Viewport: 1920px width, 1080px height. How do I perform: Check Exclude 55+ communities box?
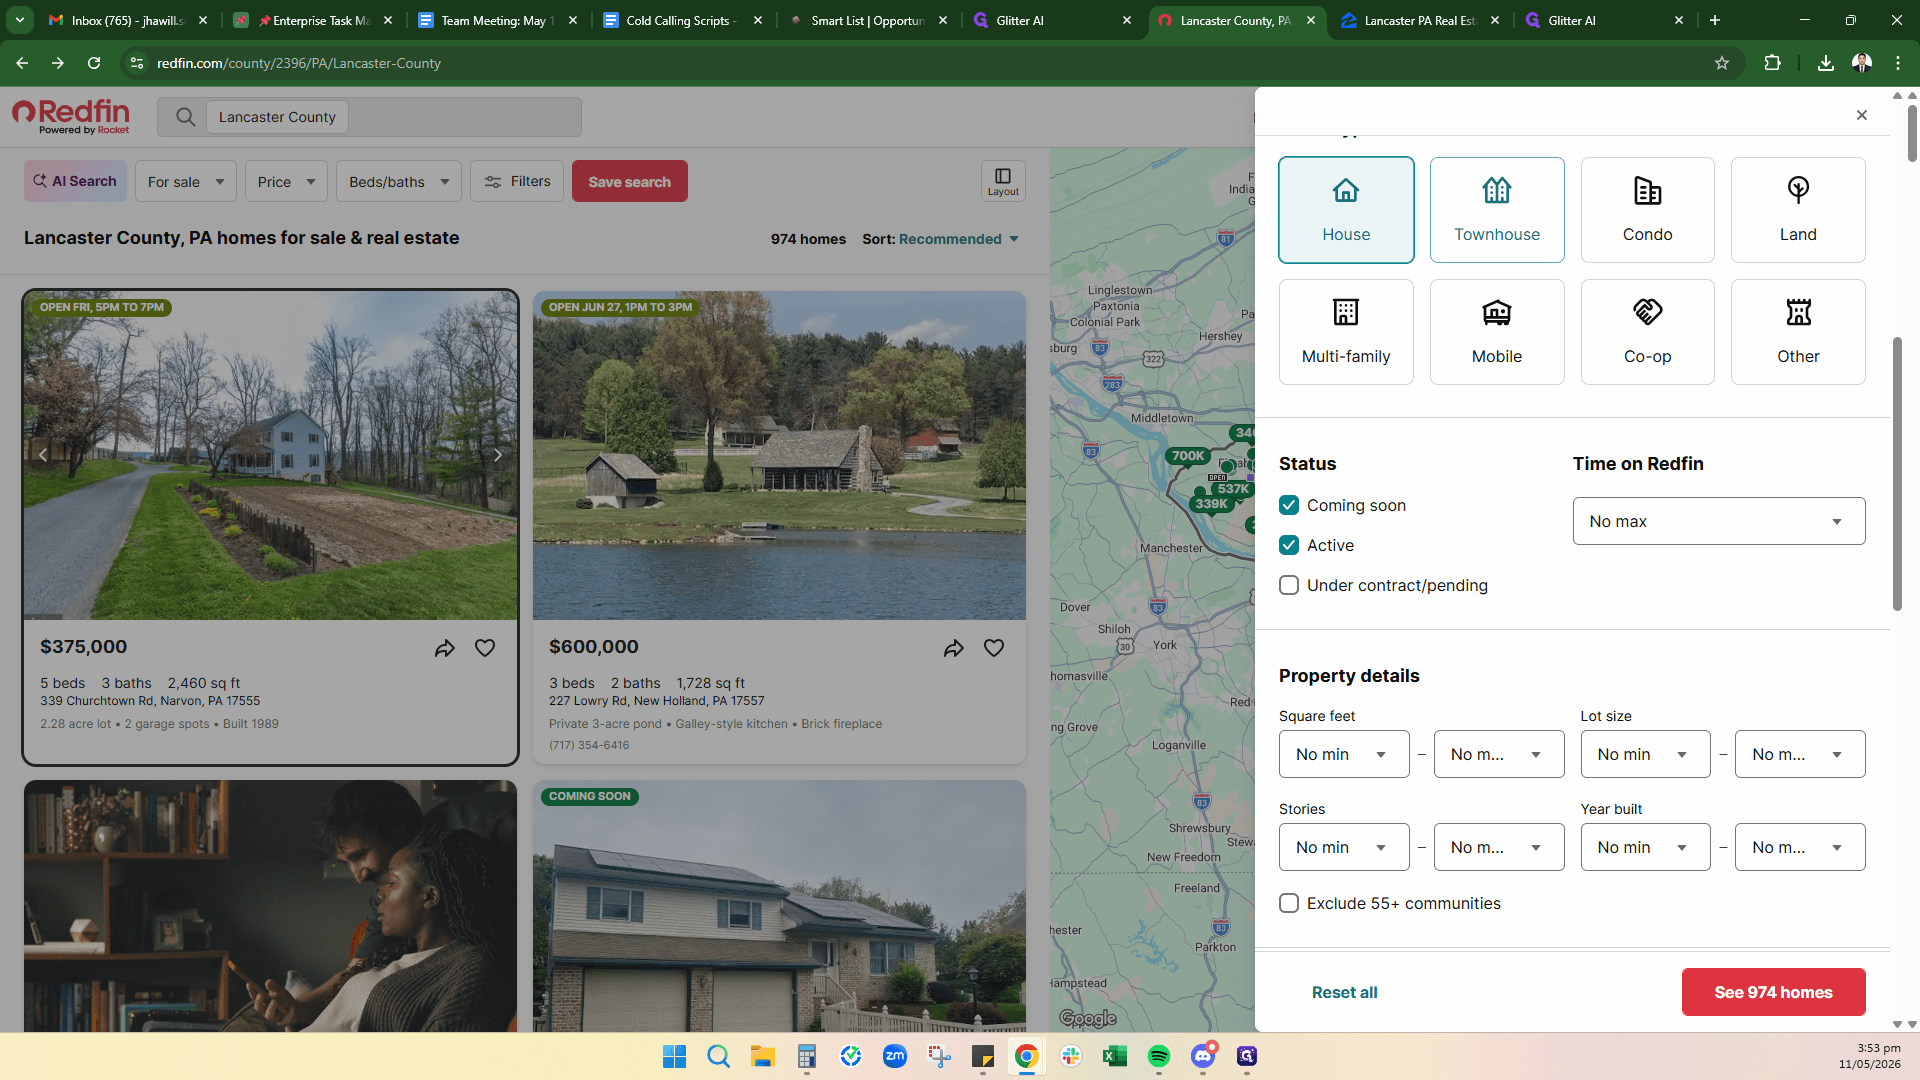pyautogui.click(x=1289, y=903)
